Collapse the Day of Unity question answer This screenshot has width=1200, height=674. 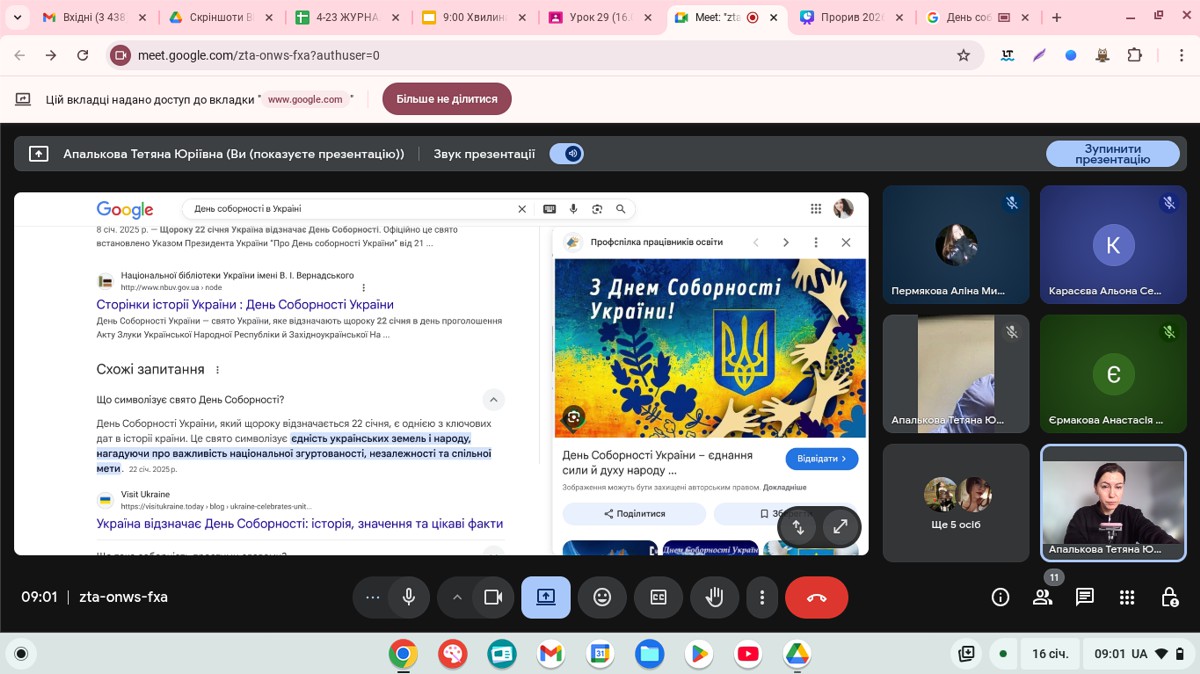click(493, 400)
